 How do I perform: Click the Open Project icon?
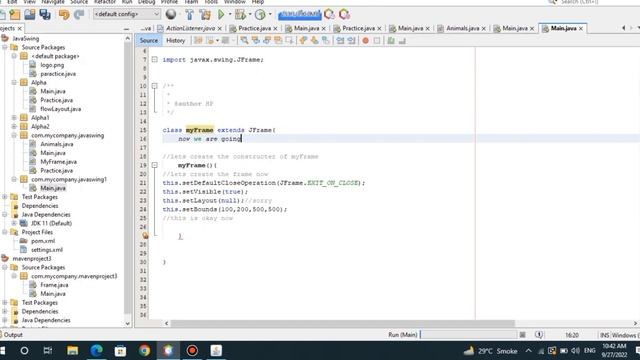[x=30, y=15]
